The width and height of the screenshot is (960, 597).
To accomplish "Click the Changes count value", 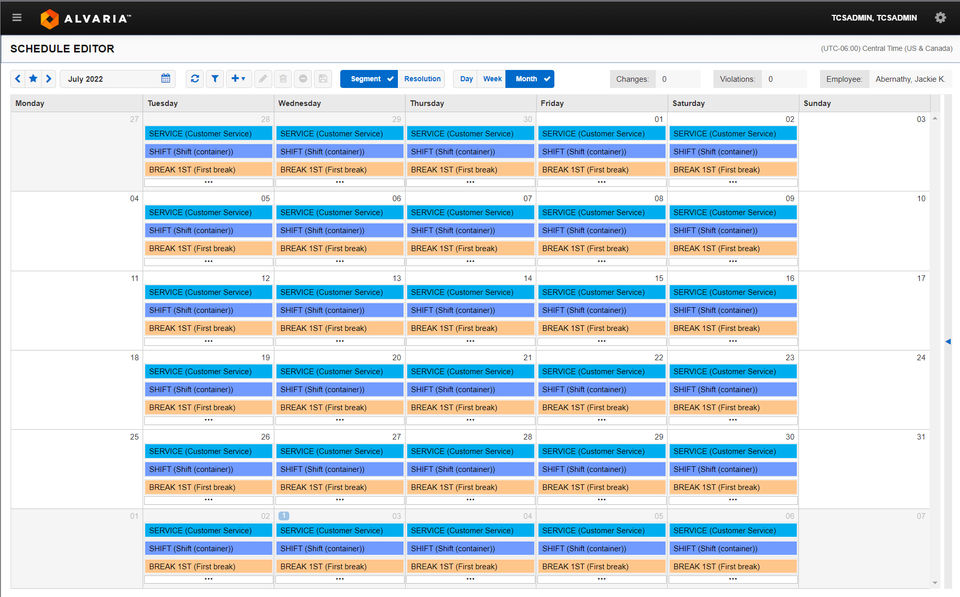I will [x=677, y=79].
